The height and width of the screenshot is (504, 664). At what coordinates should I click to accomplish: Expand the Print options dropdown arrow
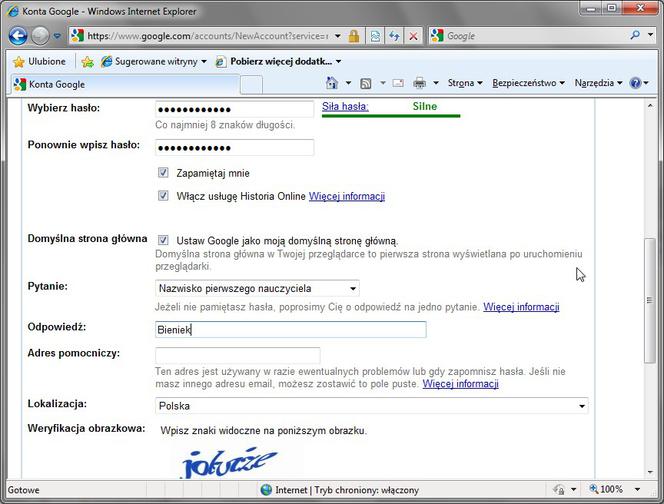coord(436,83)
